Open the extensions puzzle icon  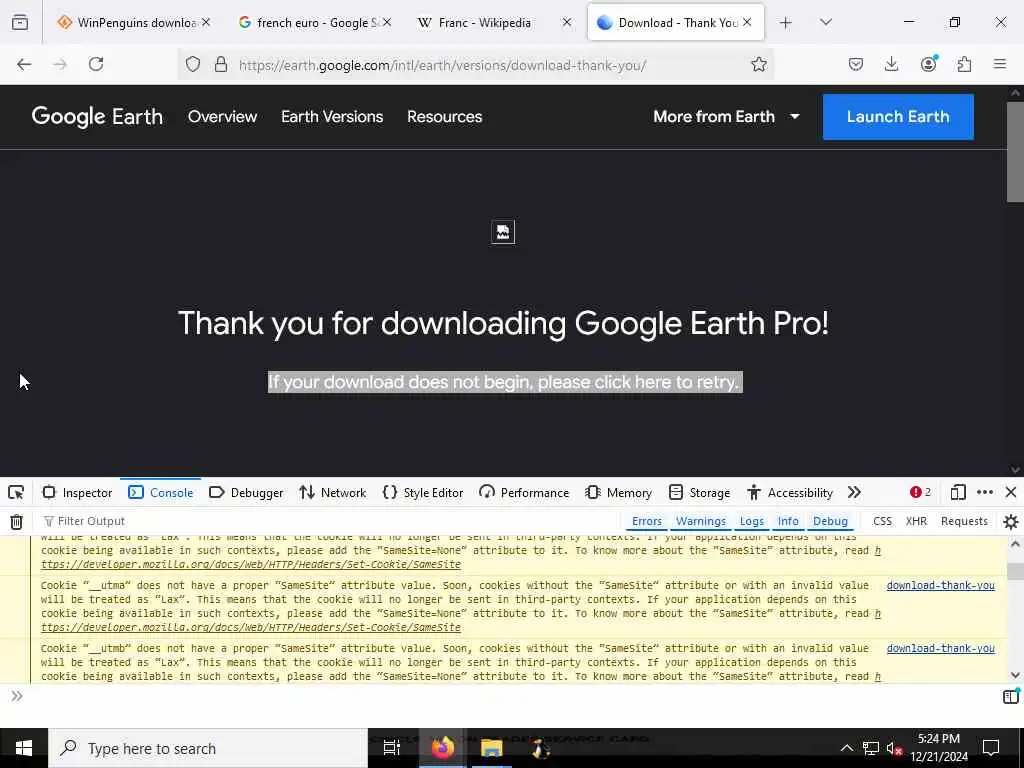tap(964, 64)
